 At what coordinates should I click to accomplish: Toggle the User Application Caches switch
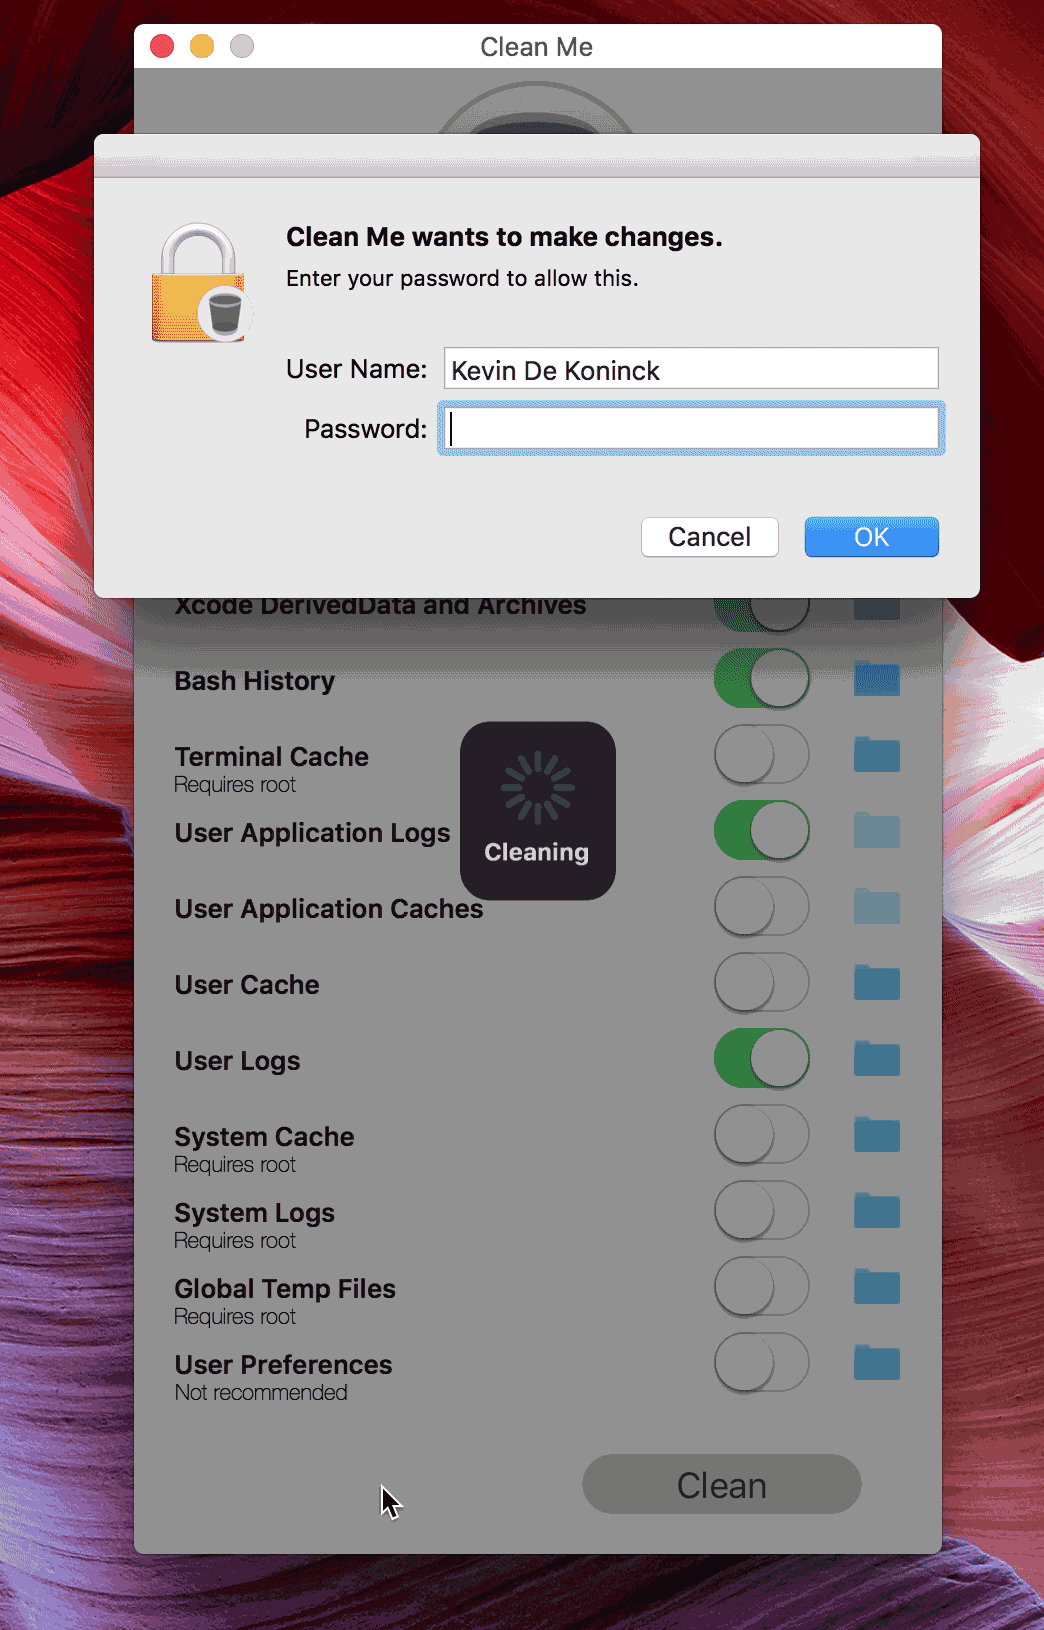pos(761,907)
